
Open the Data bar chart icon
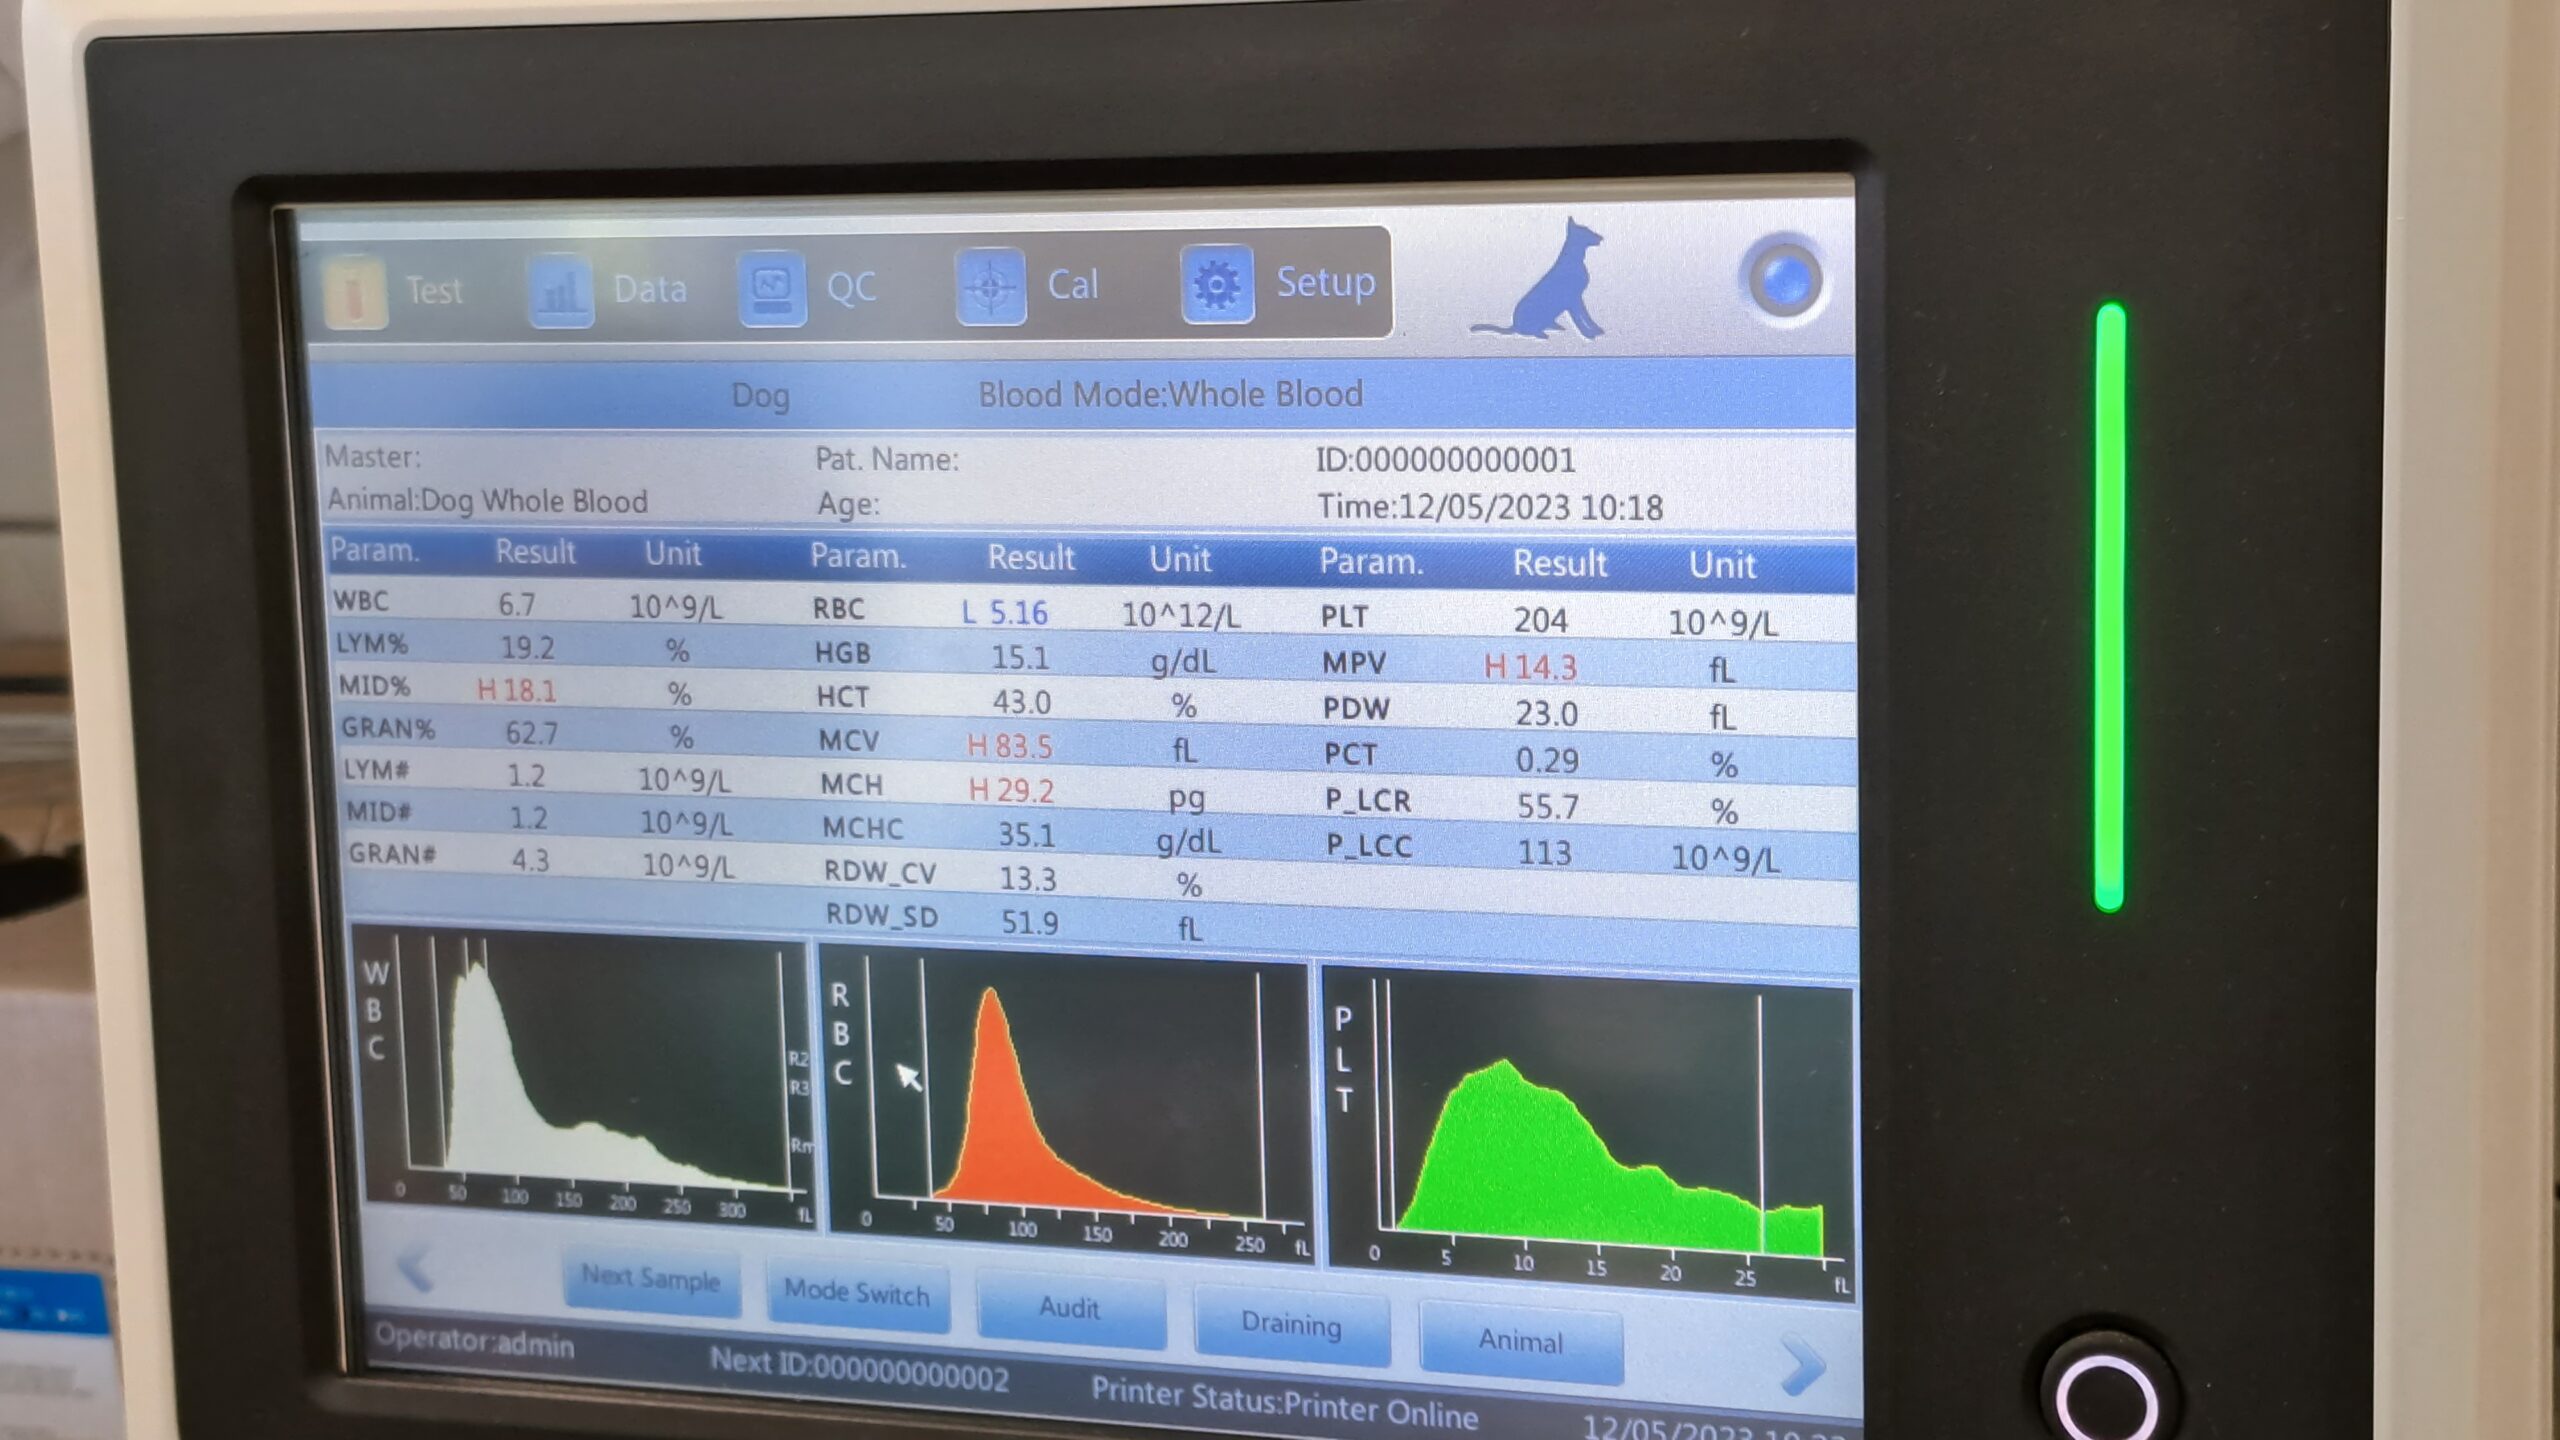click(561, 290)
